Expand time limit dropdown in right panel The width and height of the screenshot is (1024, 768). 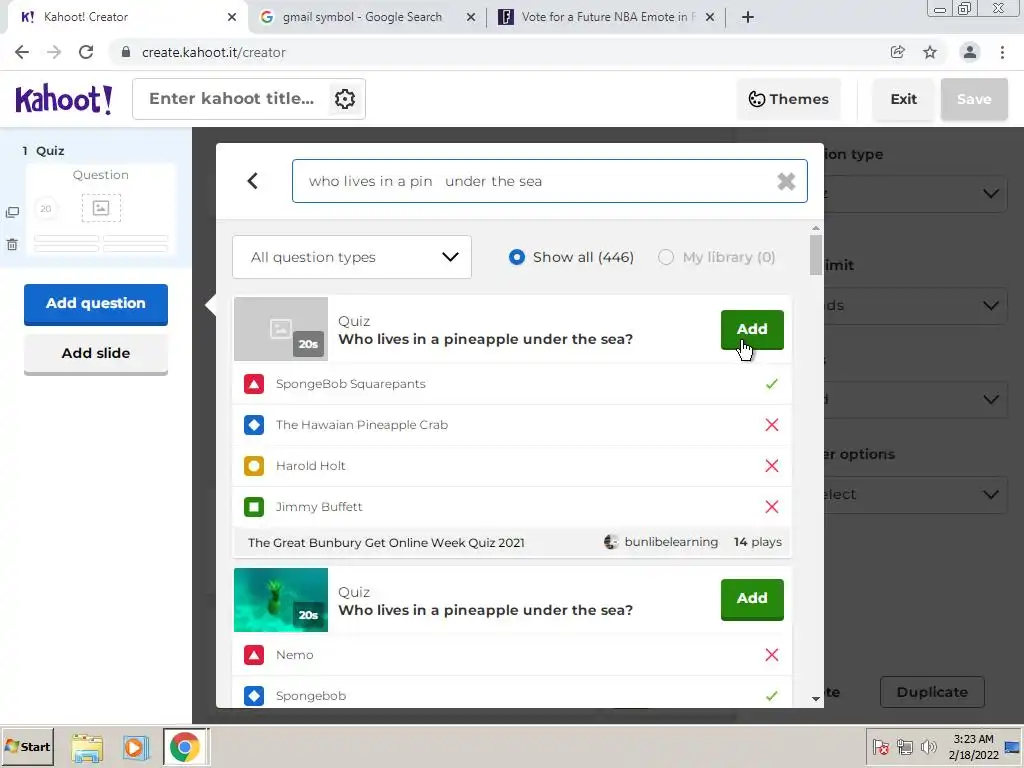point(991,306)
